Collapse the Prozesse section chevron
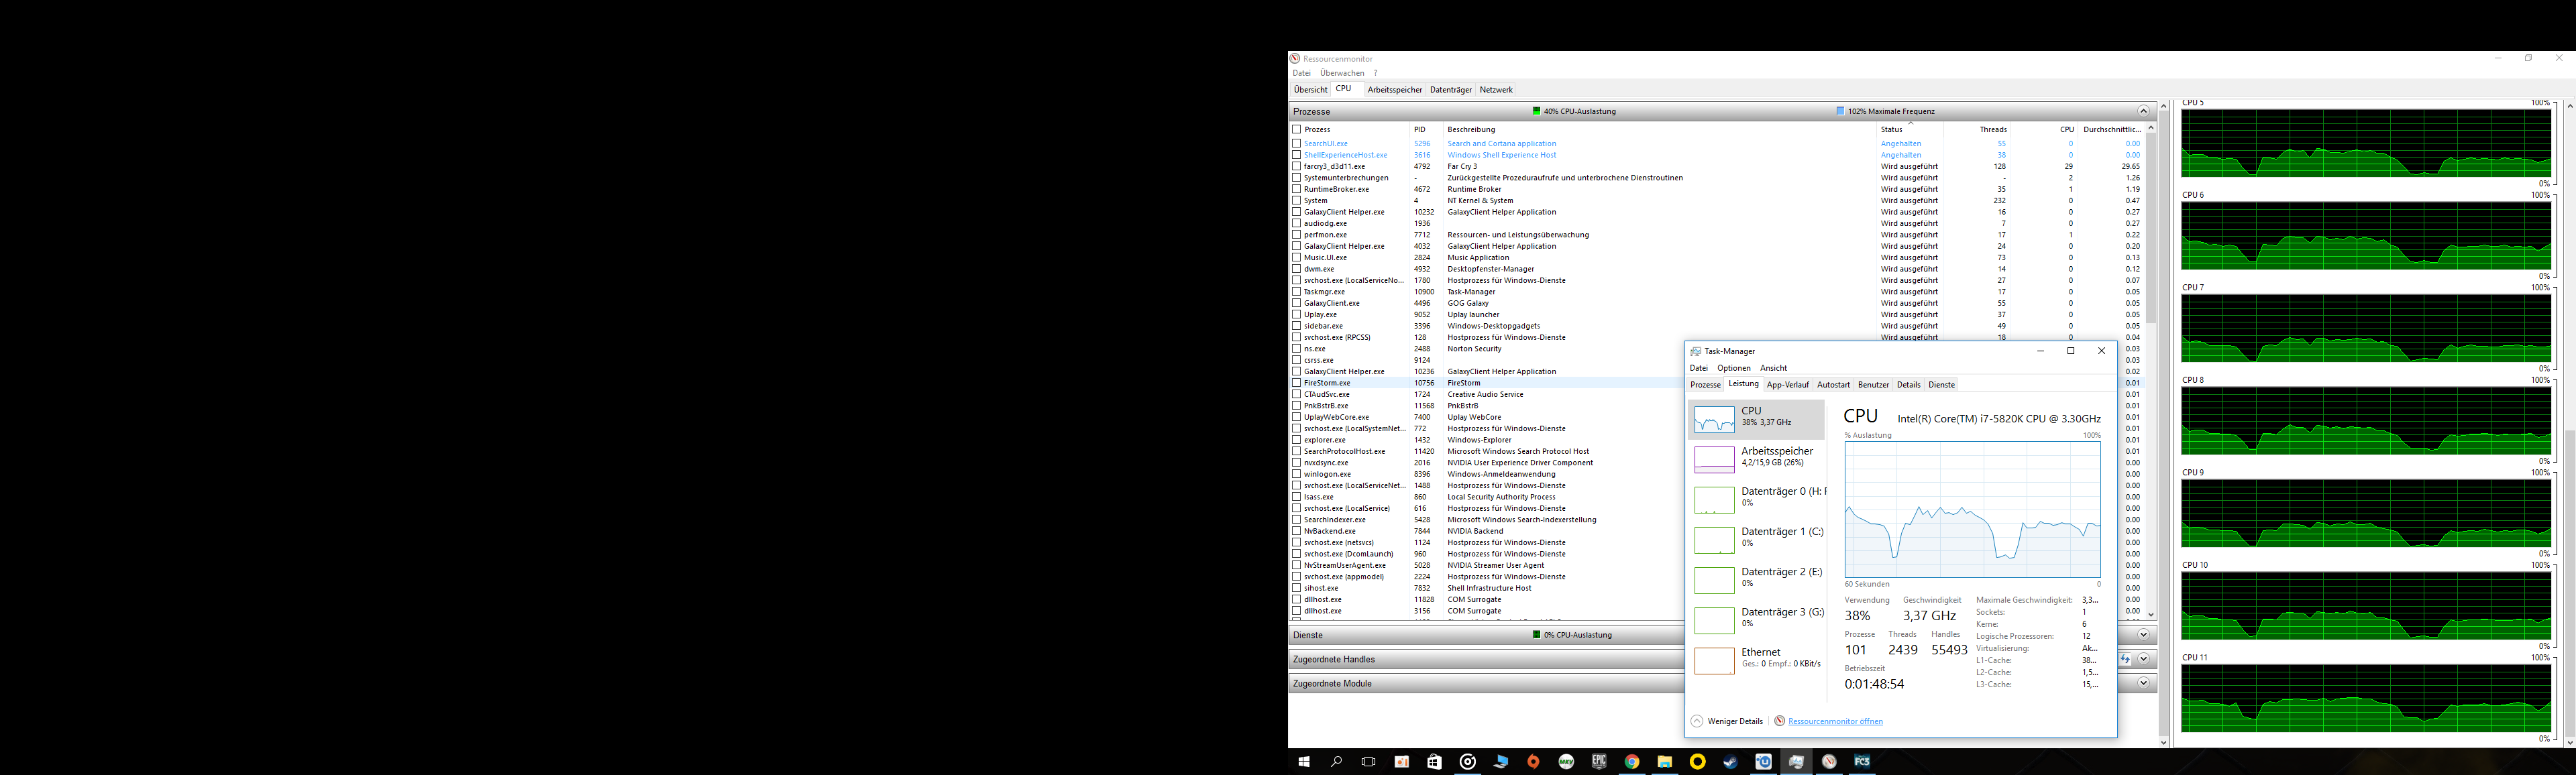This screenshot has height=775, width=2576. 2143,111
